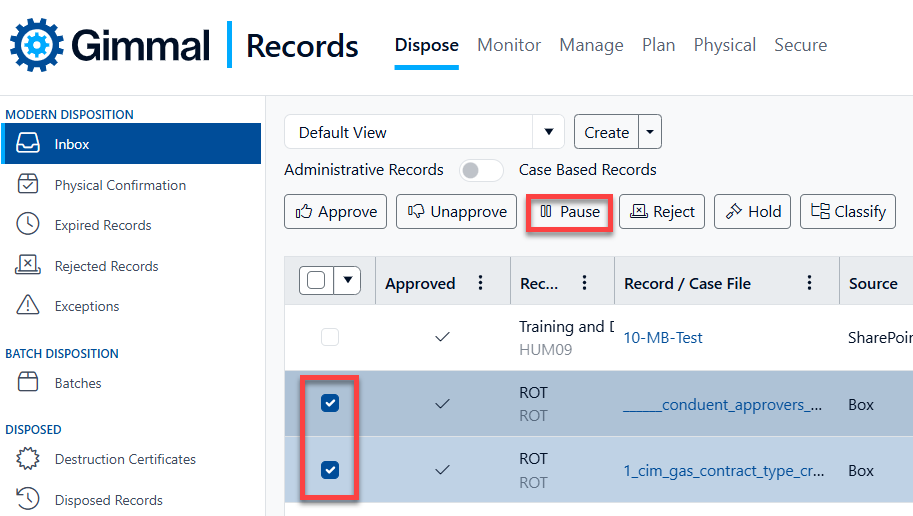This screenshot has height=516, width=913.
Task: Switch to the Physical tab
Action: [x=724, y=45]
